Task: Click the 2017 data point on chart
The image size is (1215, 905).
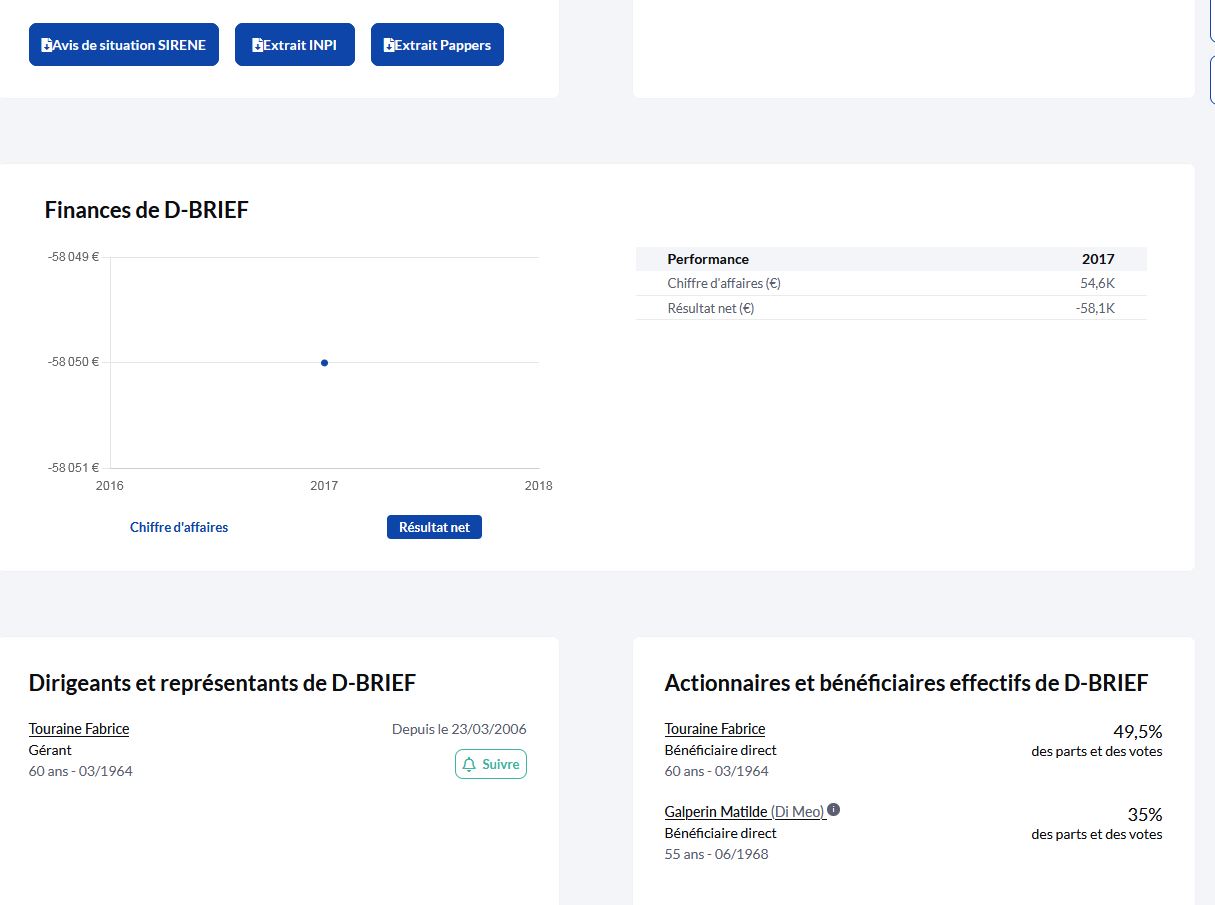Action: pos(324,363)
